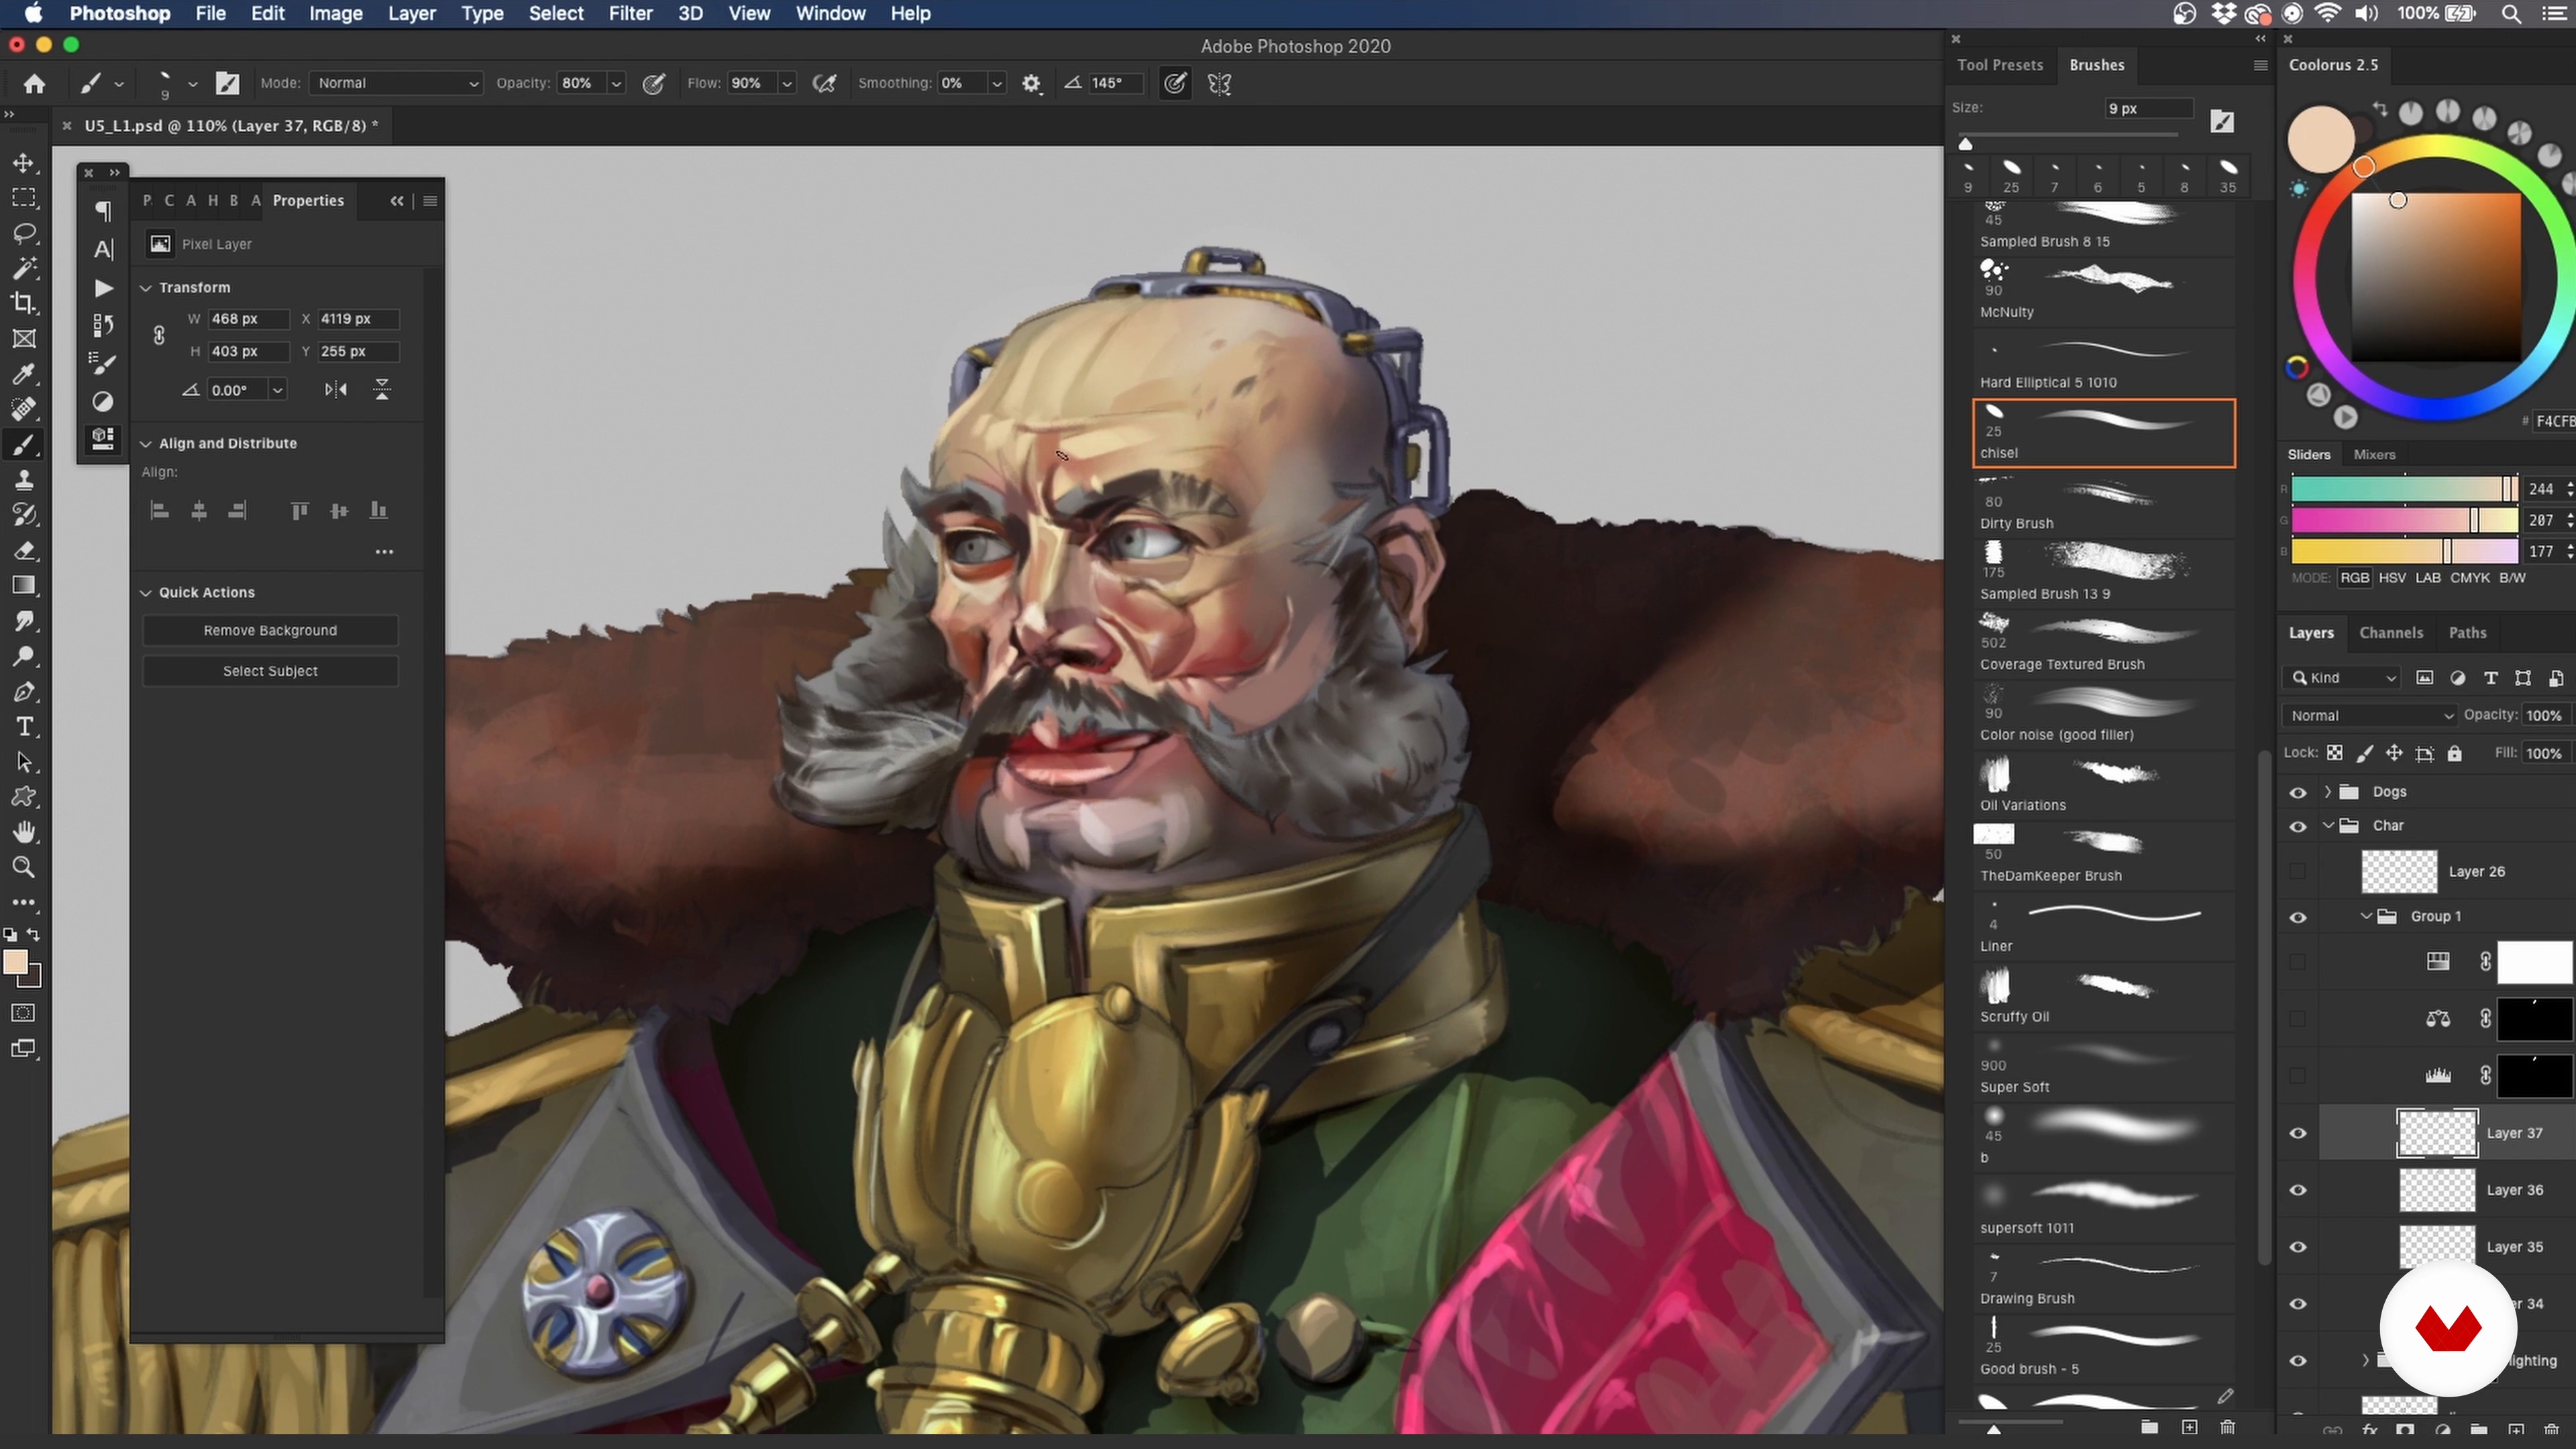Collapse the Quick Actions section

click(x=146, y=593)
